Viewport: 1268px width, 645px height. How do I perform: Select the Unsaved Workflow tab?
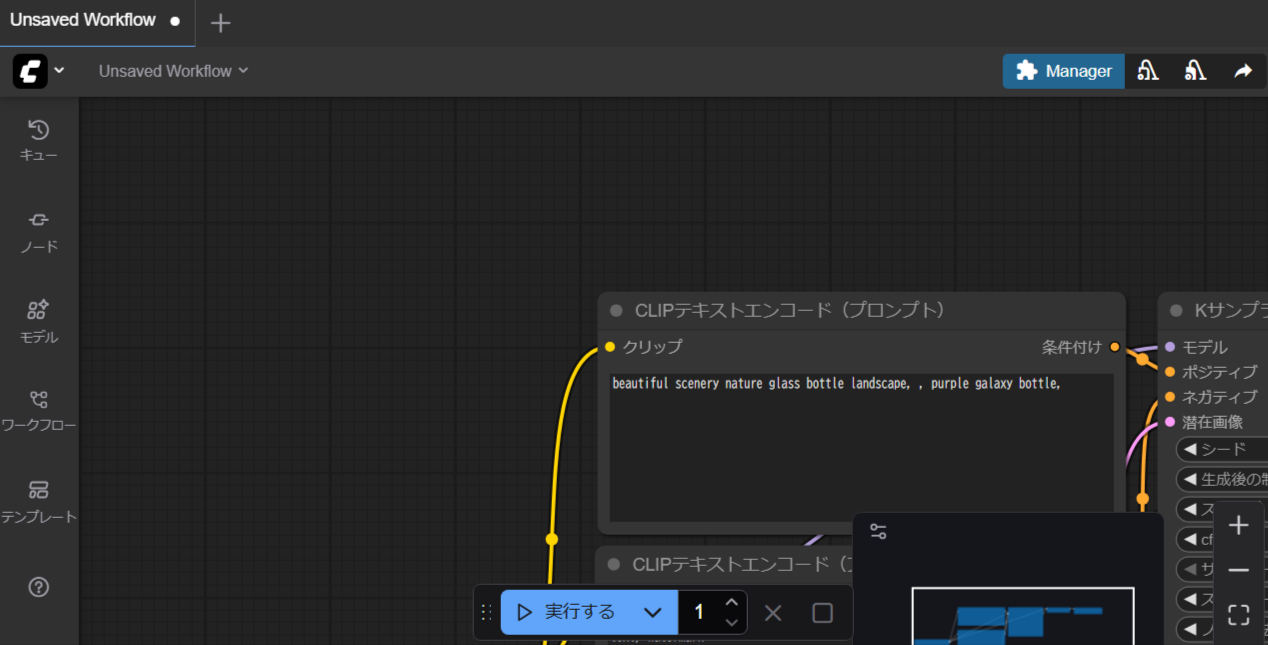[83, 21]
